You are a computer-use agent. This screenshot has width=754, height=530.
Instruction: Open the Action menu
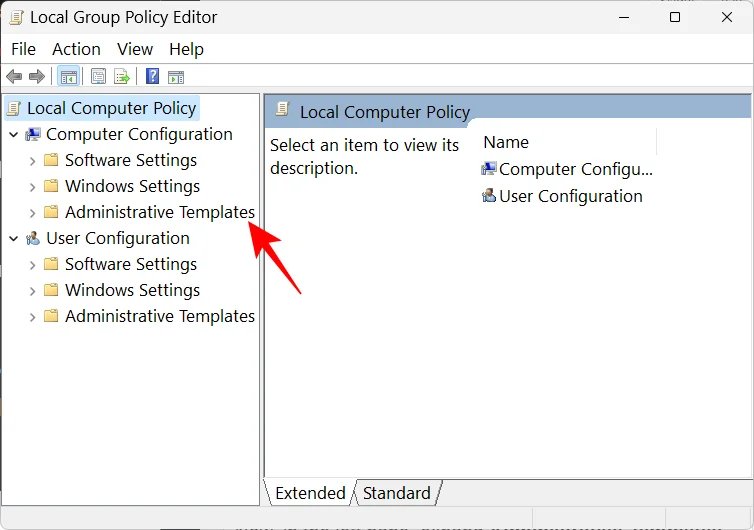pyautogui.click(x=76, y=49)
